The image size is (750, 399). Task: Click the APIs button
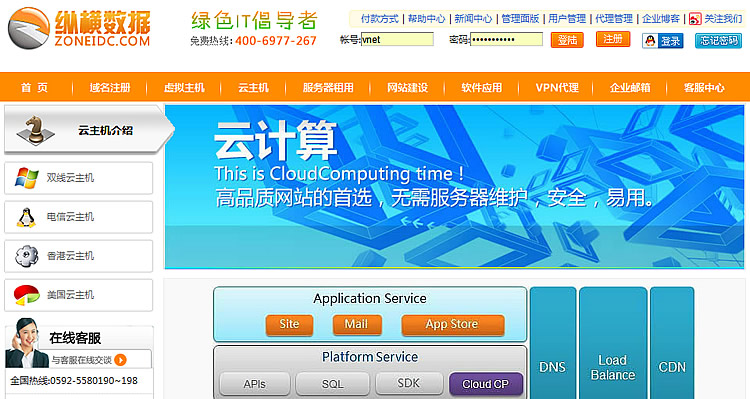(254, 384)
